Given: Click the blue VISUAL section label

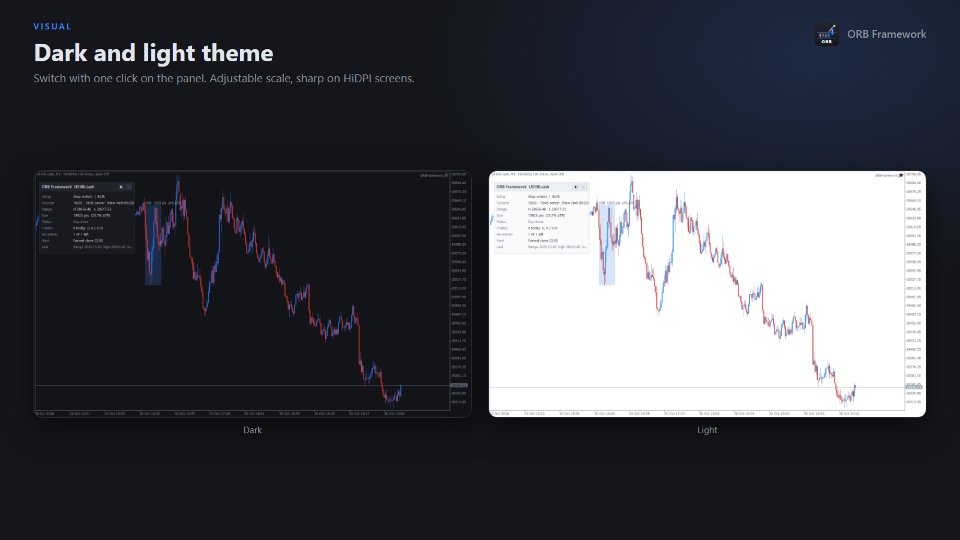Looking at the screenshot, I should click(x=52, y=26).
